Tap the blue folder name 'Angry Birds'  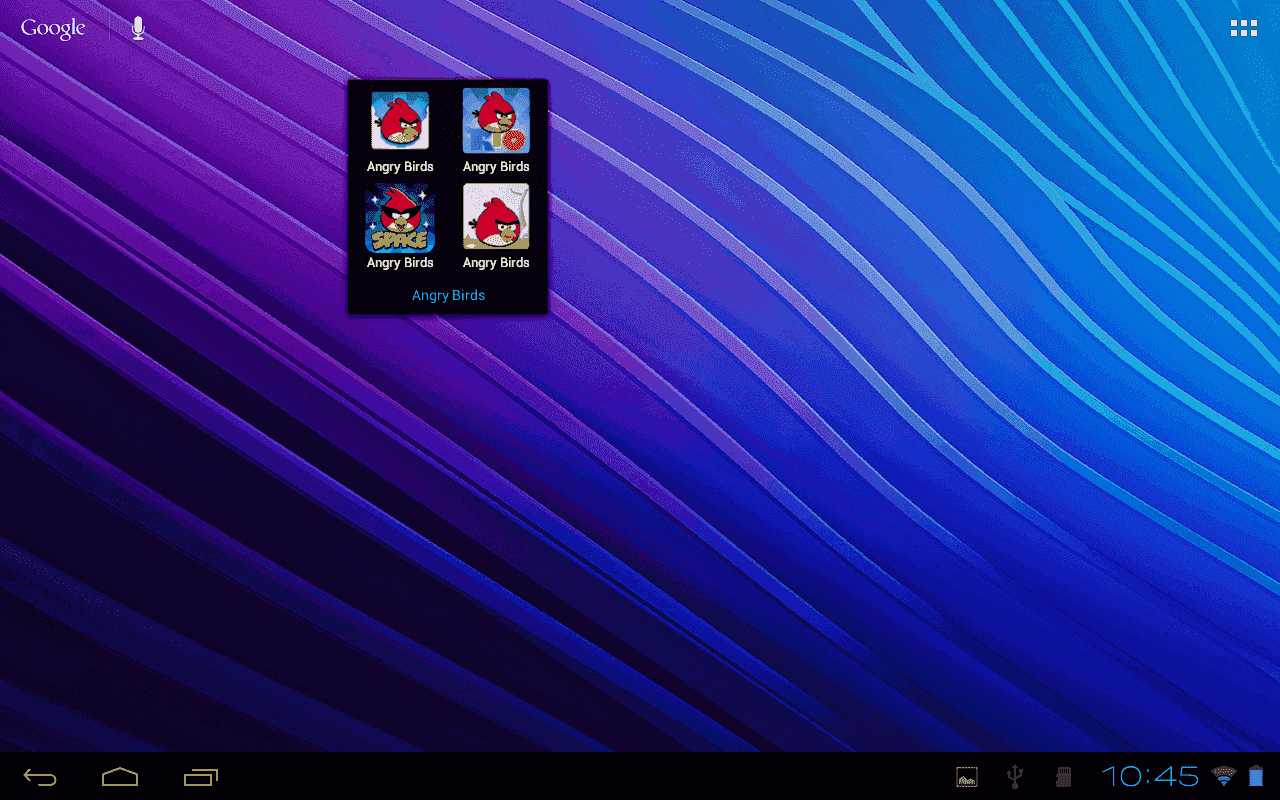click(448, 295)
